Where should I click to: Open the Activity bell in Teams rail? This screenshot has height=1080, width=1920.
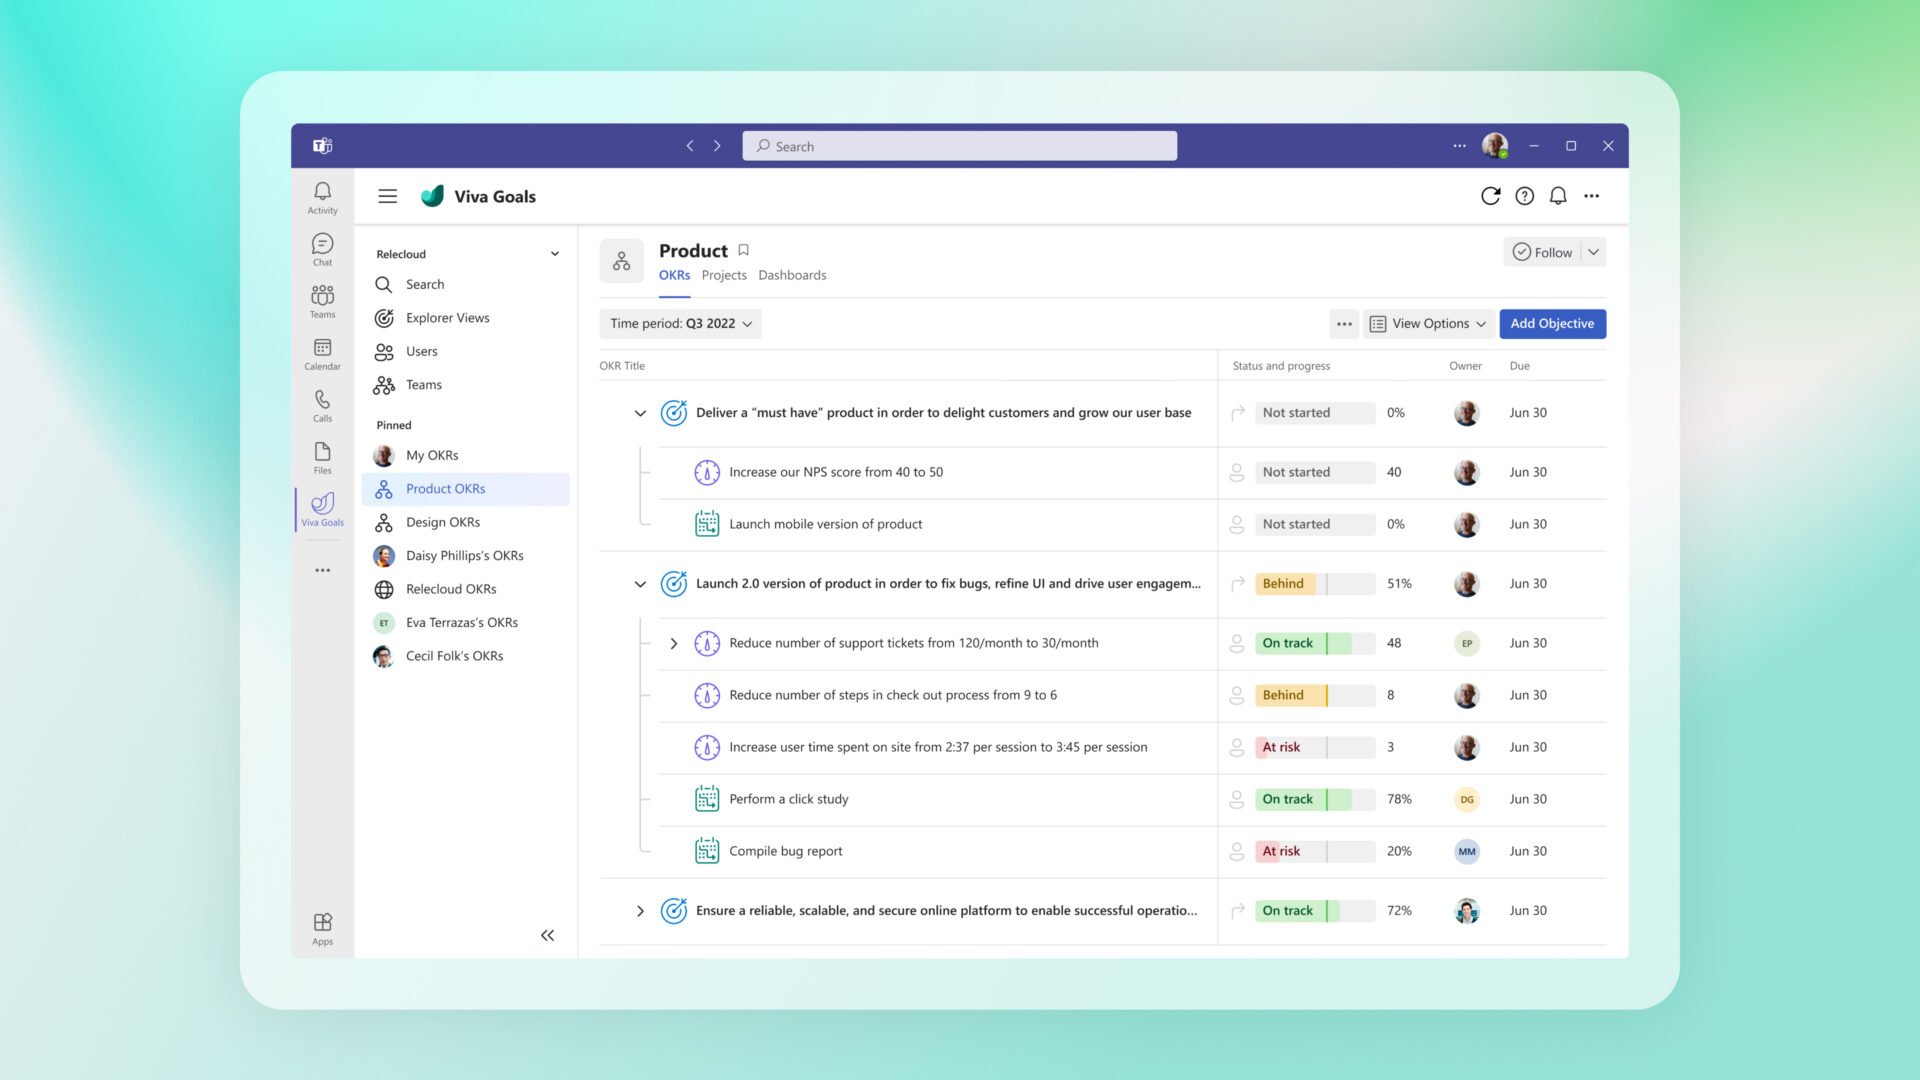(x=322, y=197)
